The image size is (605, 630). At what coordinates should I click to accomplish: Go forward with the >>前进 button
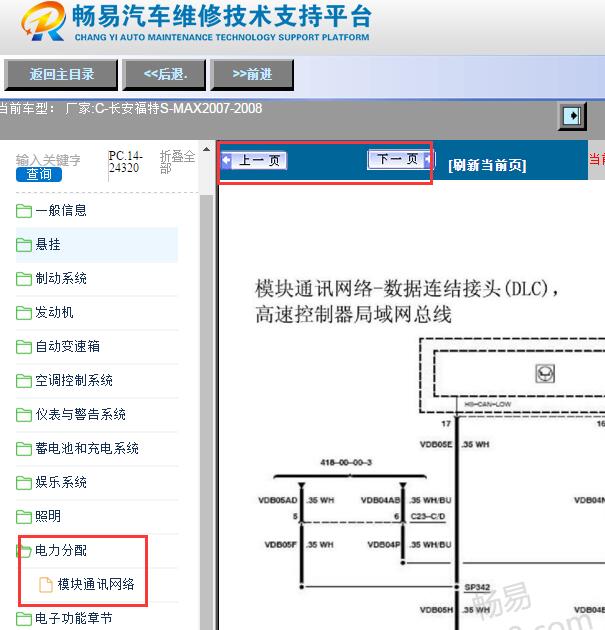point(252,75)
